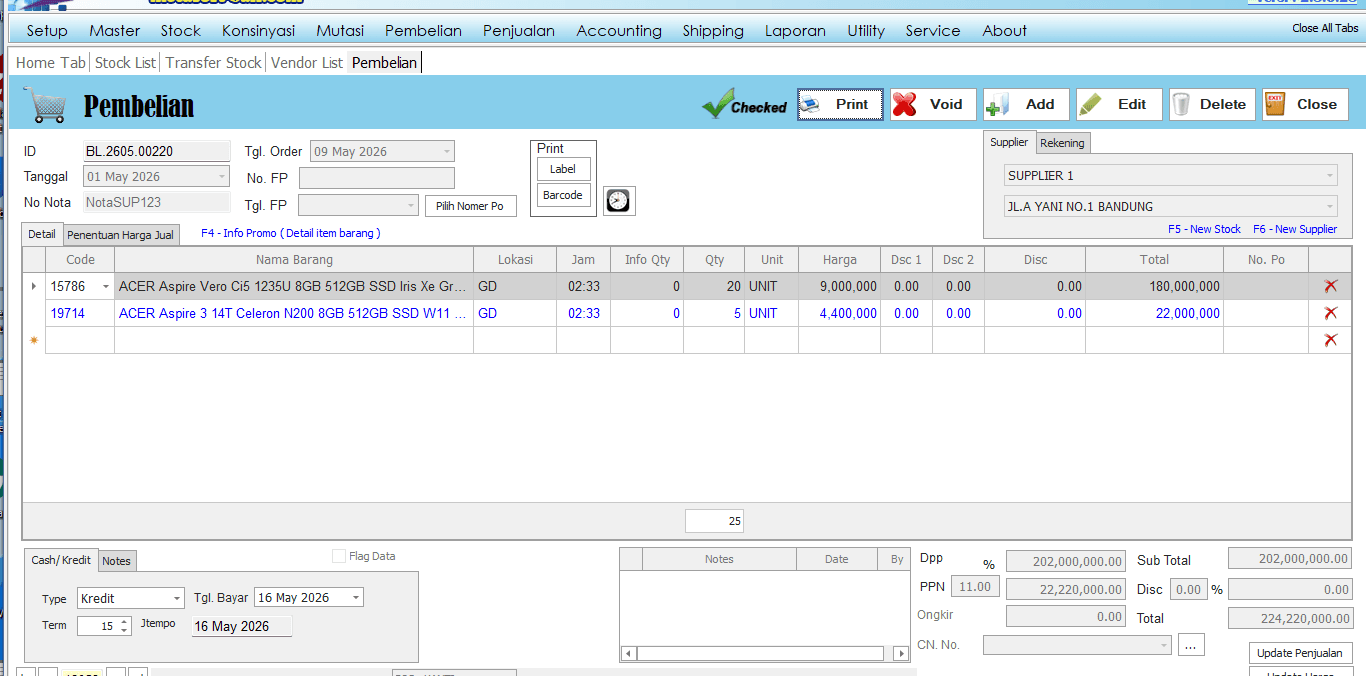Open the Utility menu
This screenshot has height=676, width=1366.
(866, 31)
